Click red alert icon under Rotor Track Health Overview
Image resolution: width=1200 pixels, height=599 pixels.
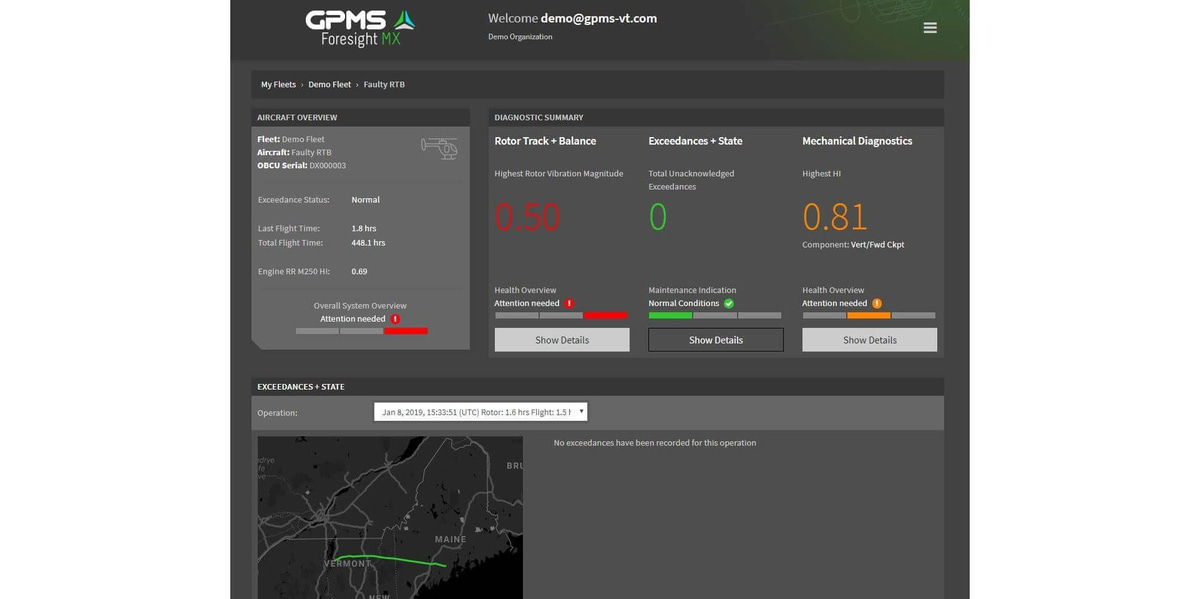click(x=569, y=303)
